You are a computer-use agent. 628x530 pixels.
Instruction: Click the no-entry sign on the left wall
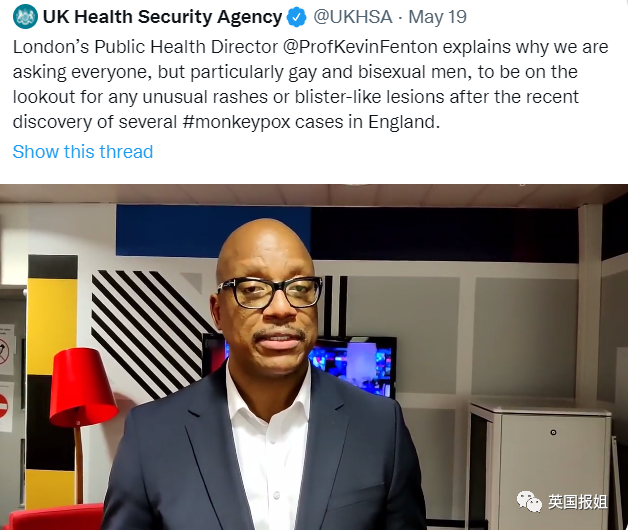[x=3, y=405]
